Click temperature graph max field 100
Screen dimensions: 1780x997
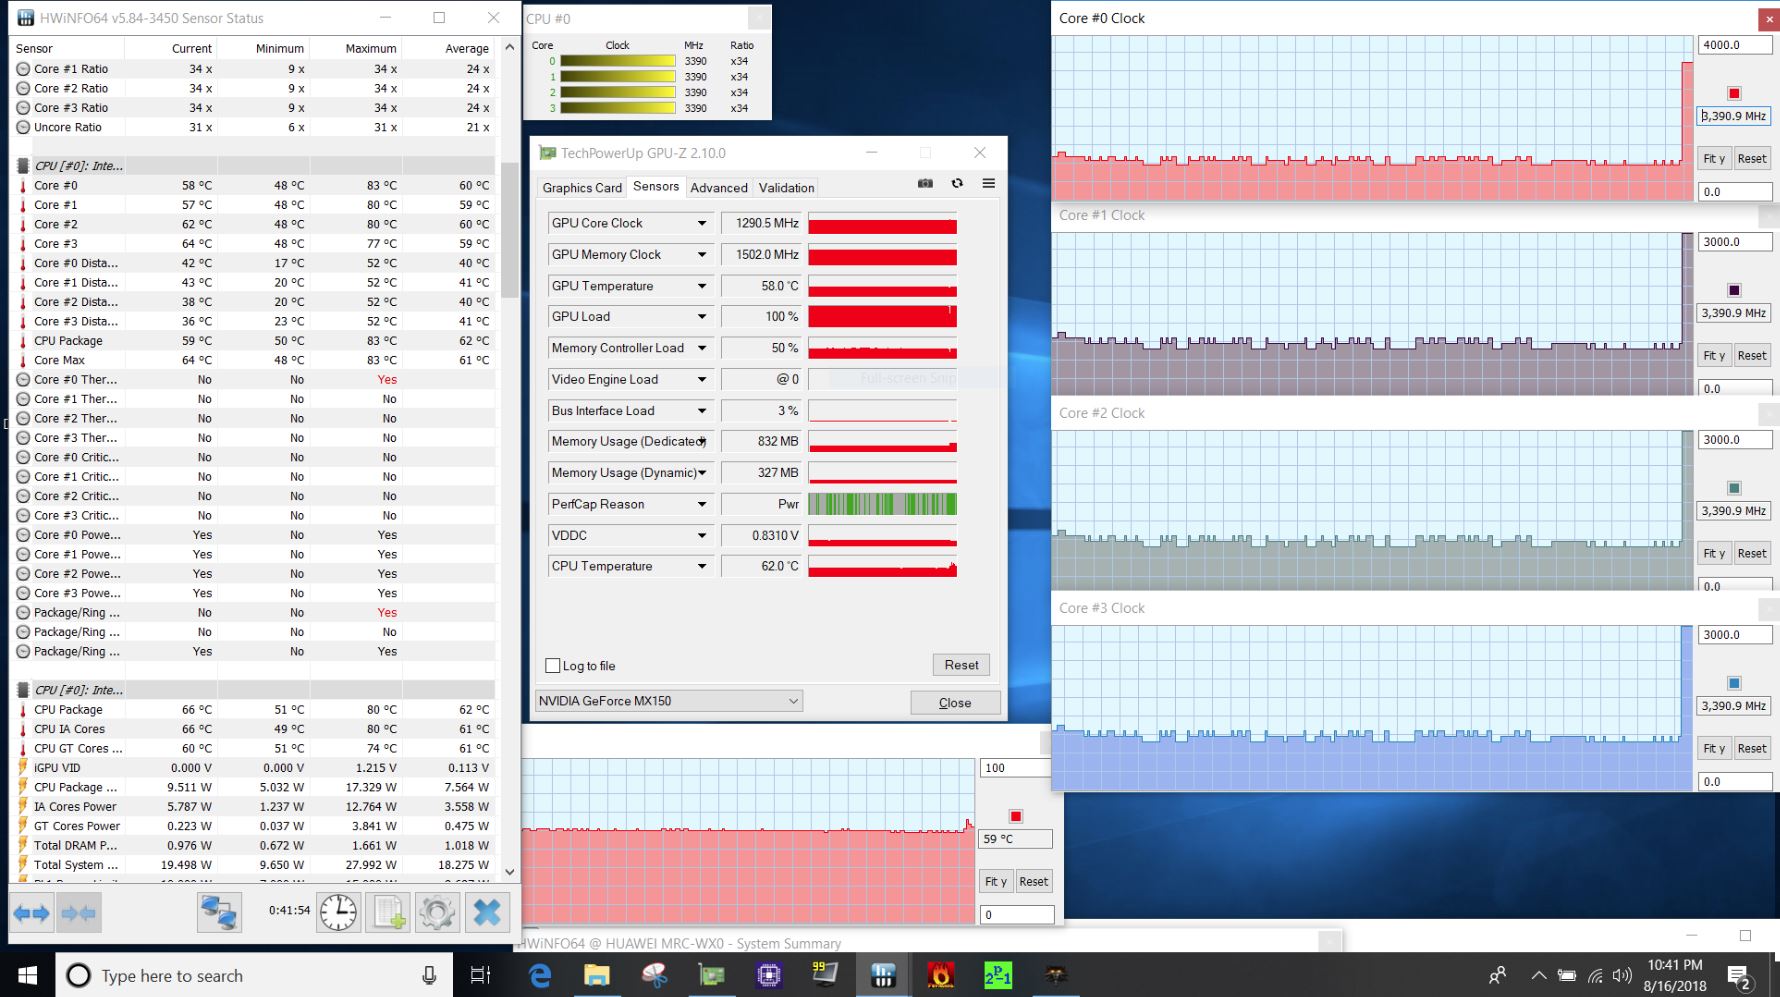[1016, 768]
